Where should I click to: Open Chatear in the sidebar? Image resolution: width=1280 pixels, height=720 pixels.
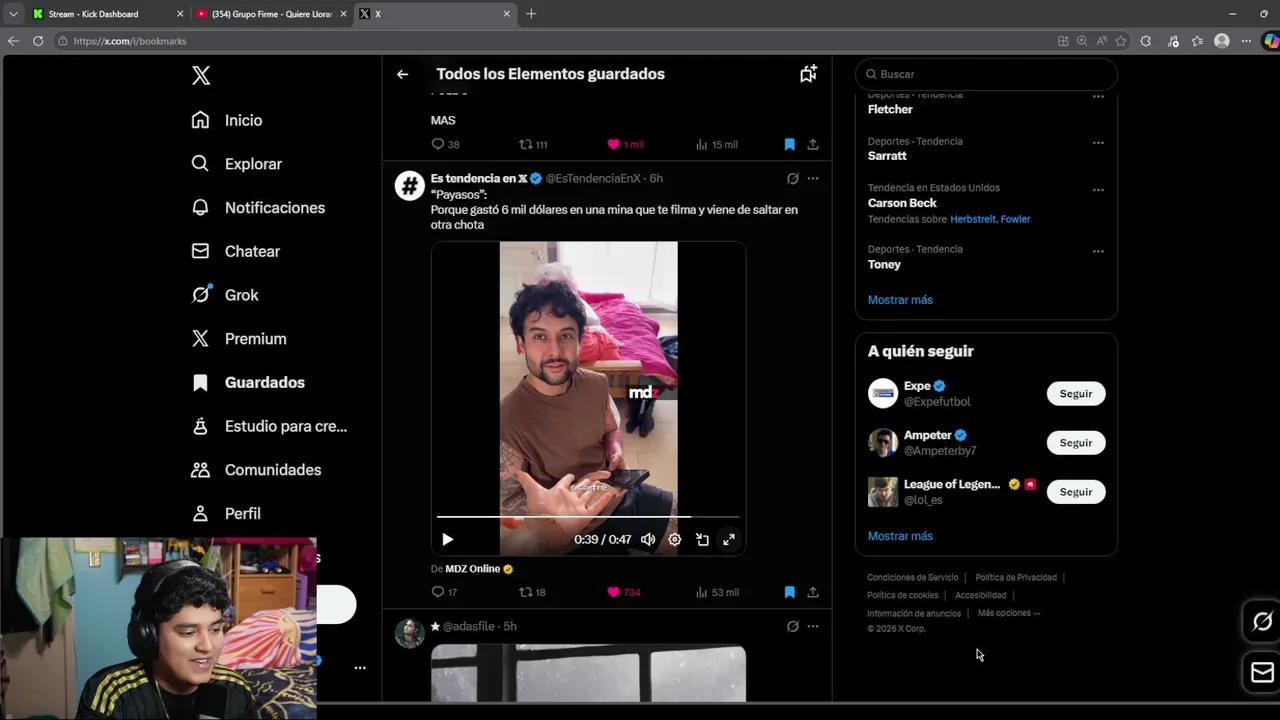tap(236, 251)
